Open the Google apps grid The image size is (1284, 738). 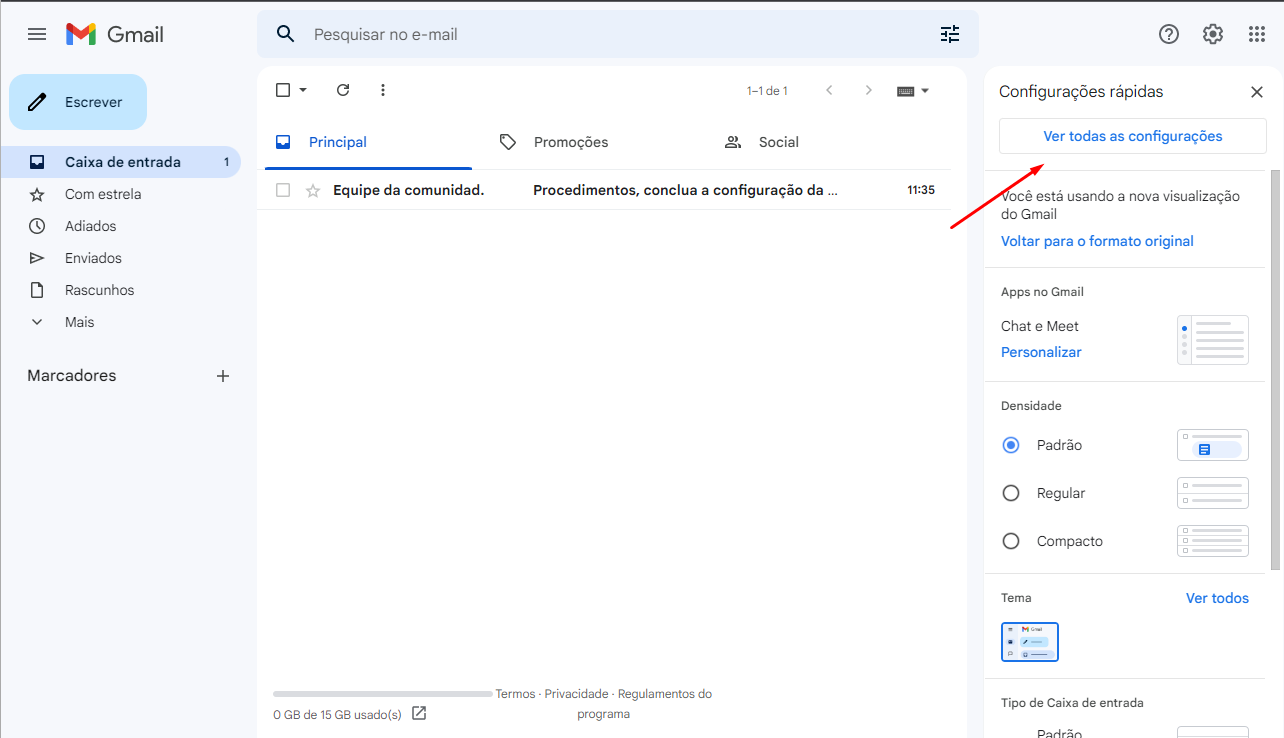(x=1257, y=34)
